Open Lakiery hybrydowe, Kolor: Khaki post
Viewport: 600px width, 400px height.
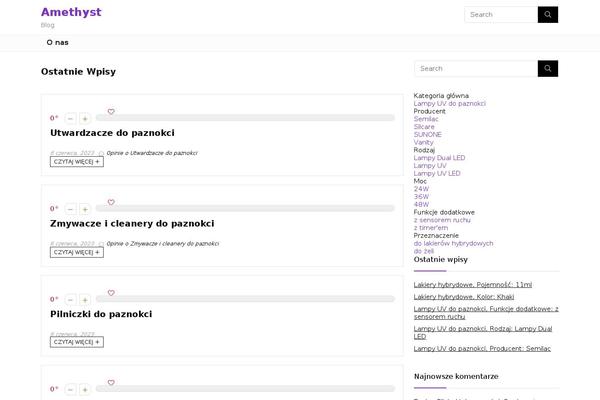(464, 297)
